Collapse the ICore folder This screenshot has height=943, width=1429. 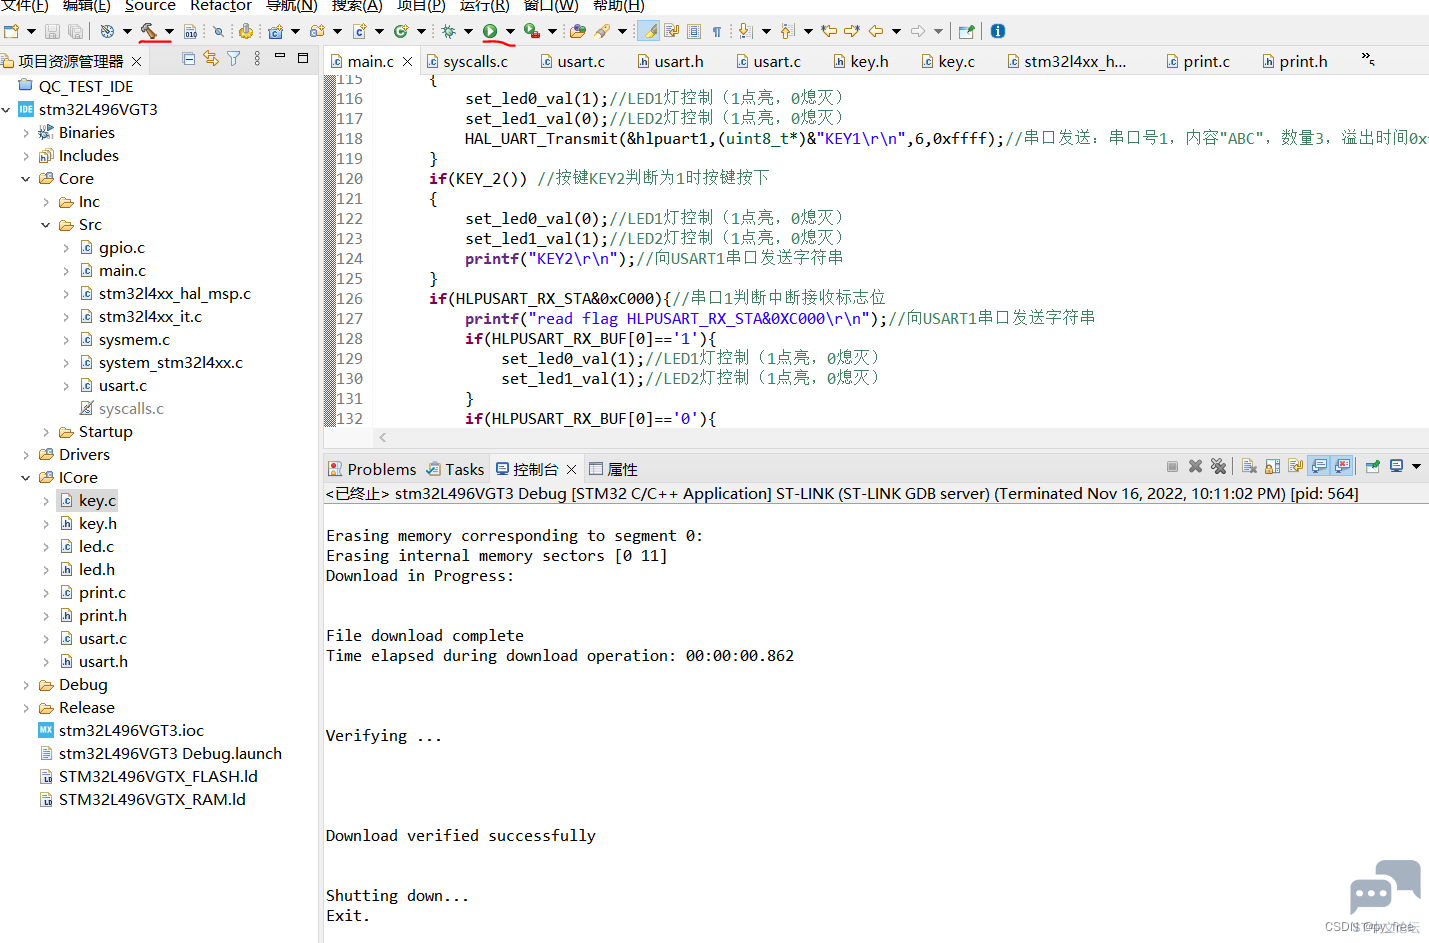pyautogui.click(x=26, y=478)
